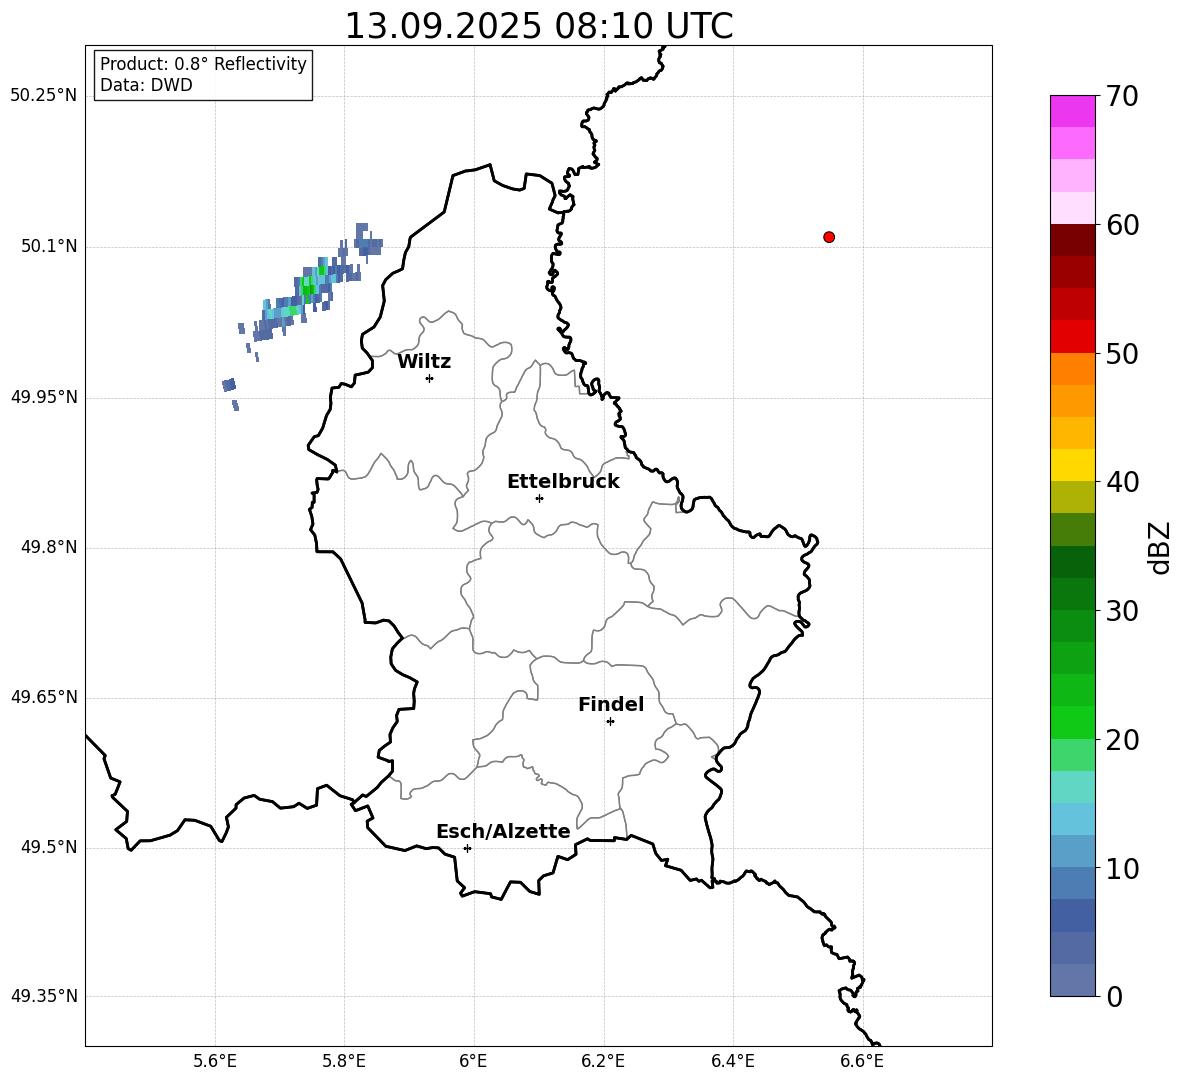Click the dark maroon colorbar segment below 60
The height and width of the screenshot is (1081, 1184).
1072,240
